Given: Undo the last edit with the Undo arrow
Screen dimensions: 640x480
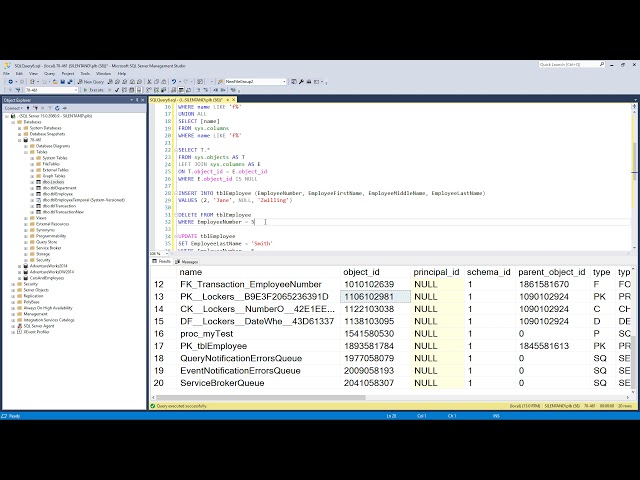Looking at the screenshot, I should (x=174, y=82).
